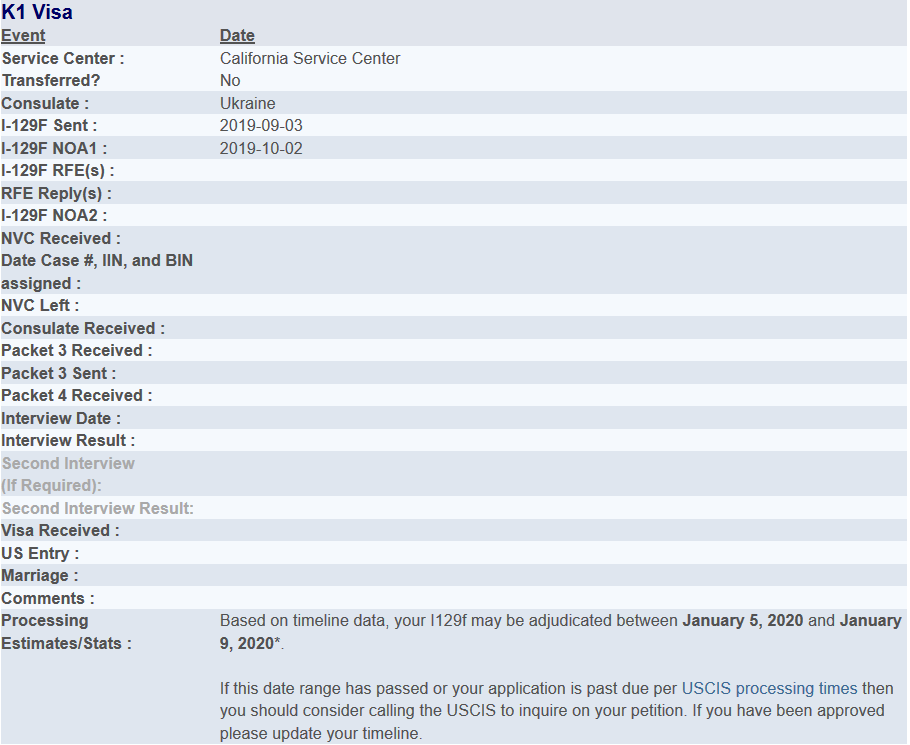Click the Event column header

pos(23,35)
